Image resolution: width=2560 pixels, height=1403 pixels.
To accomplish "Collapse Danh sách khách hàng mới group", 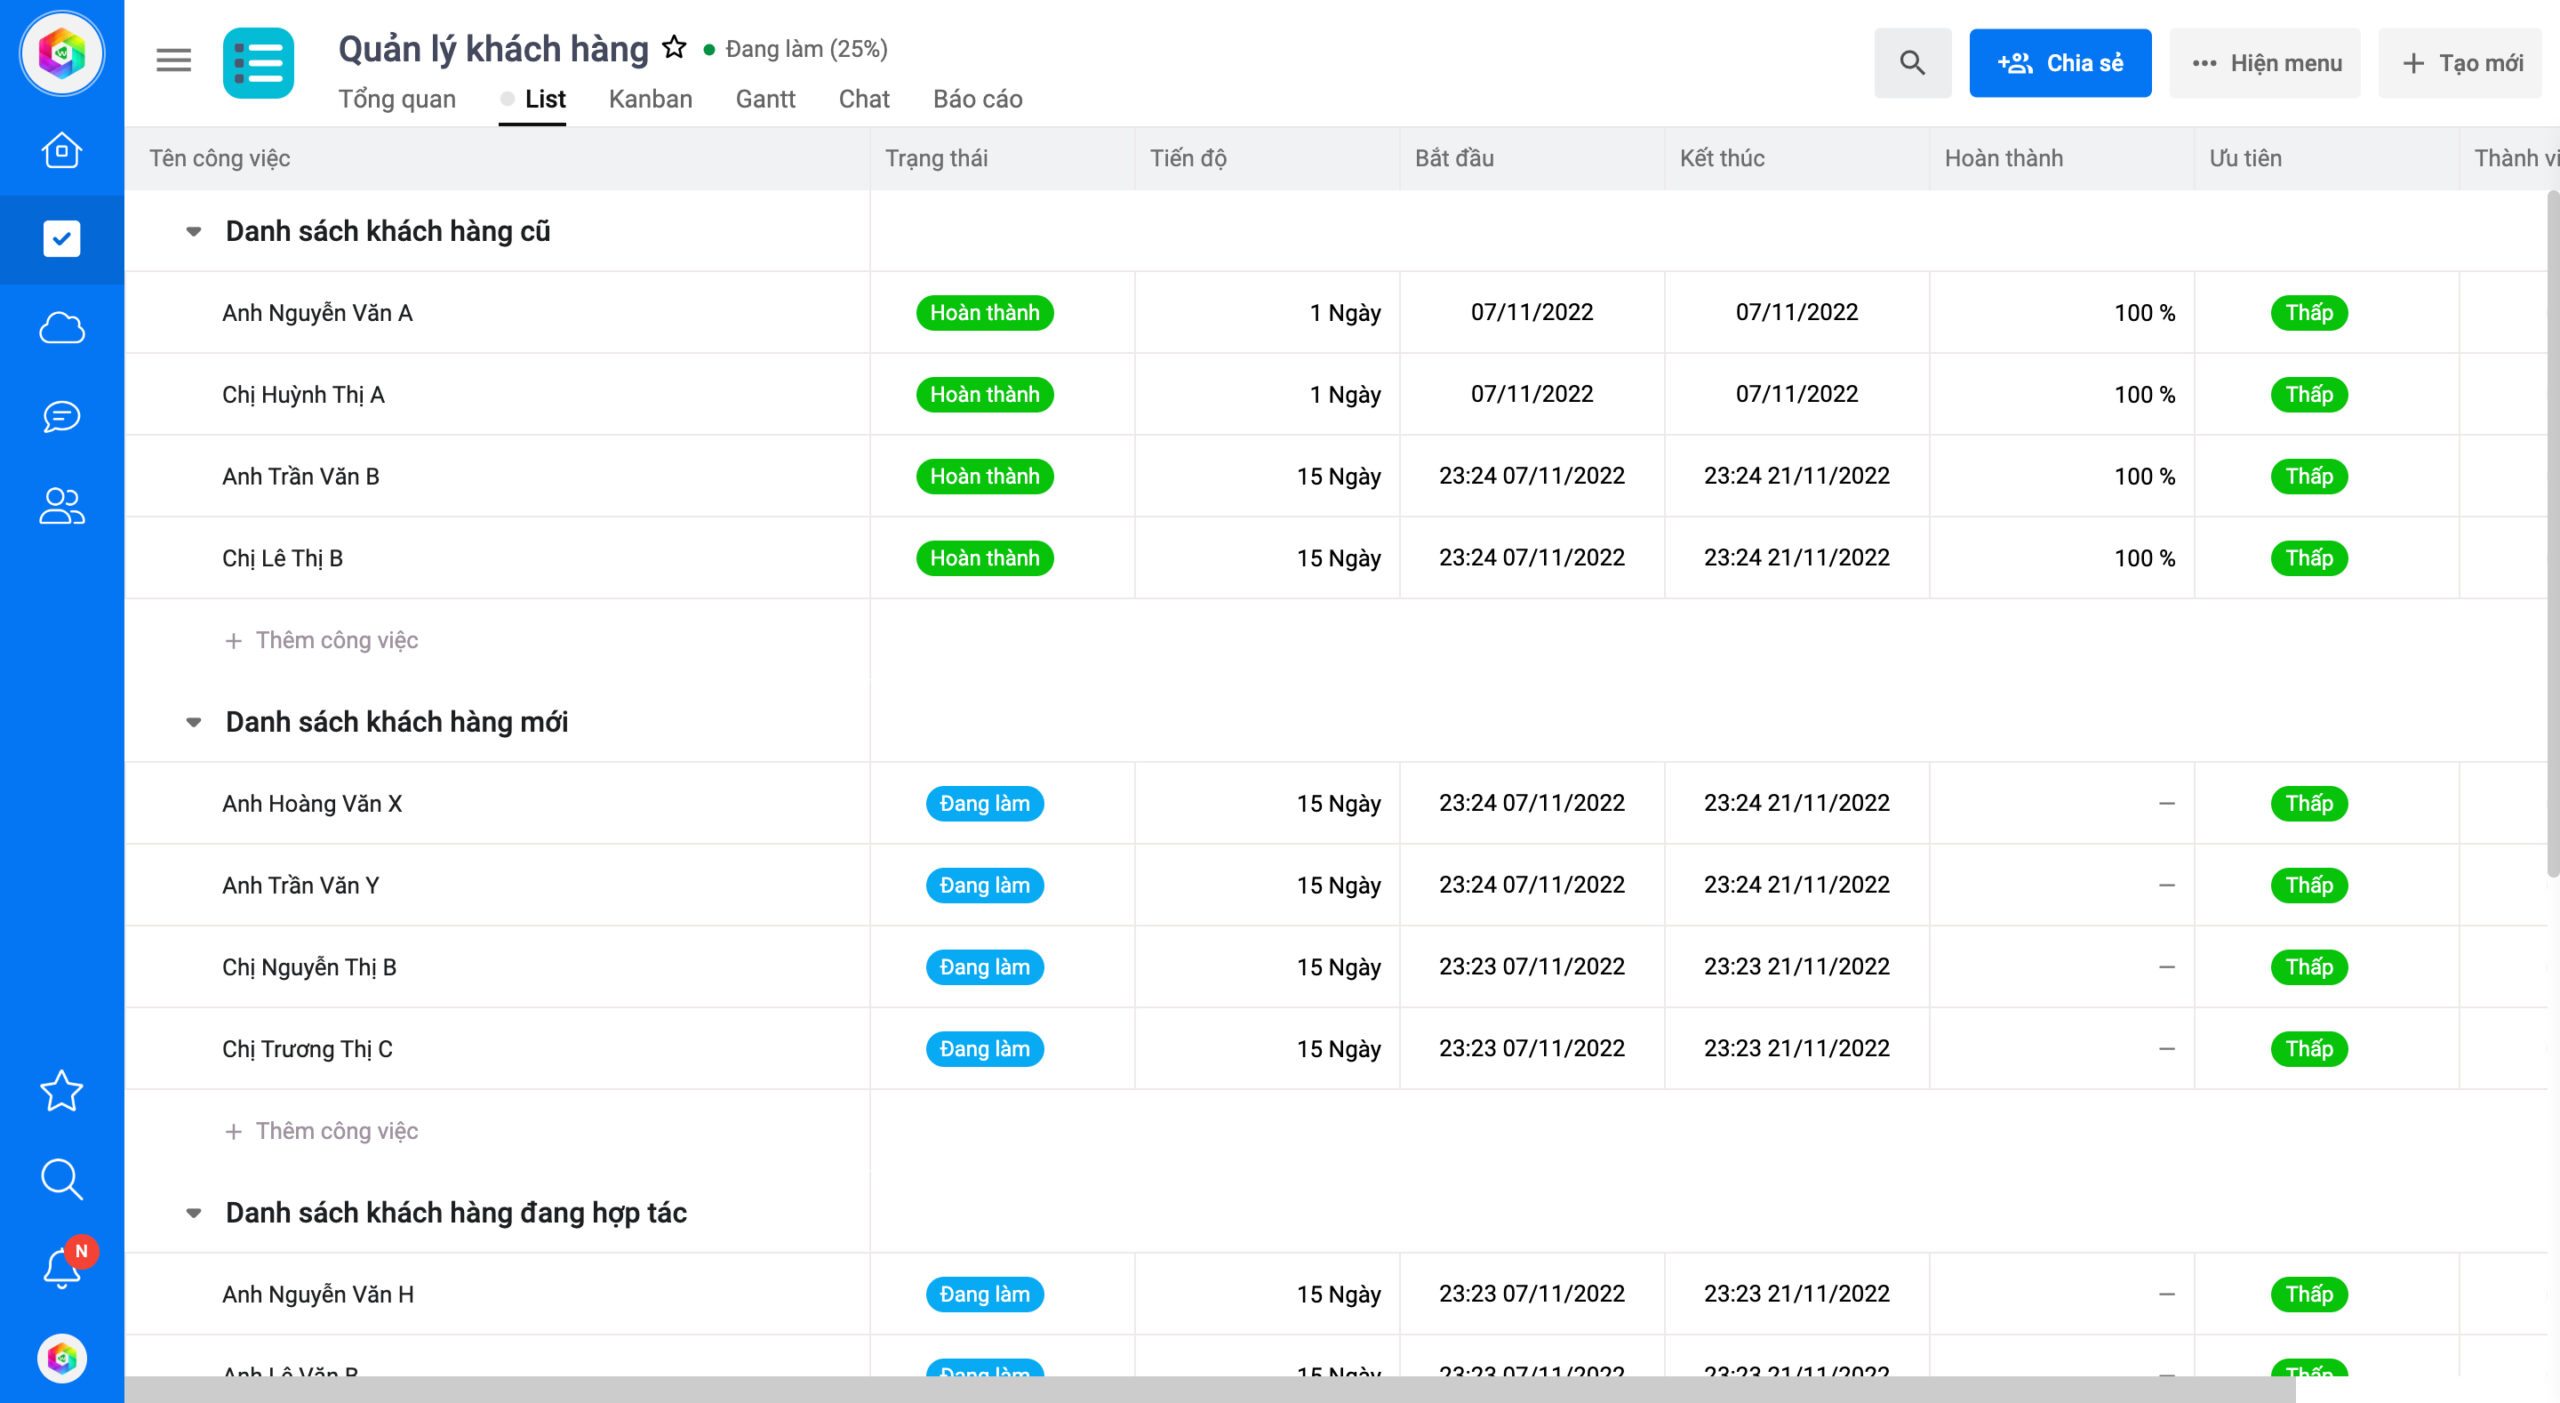I will point(194,722).
